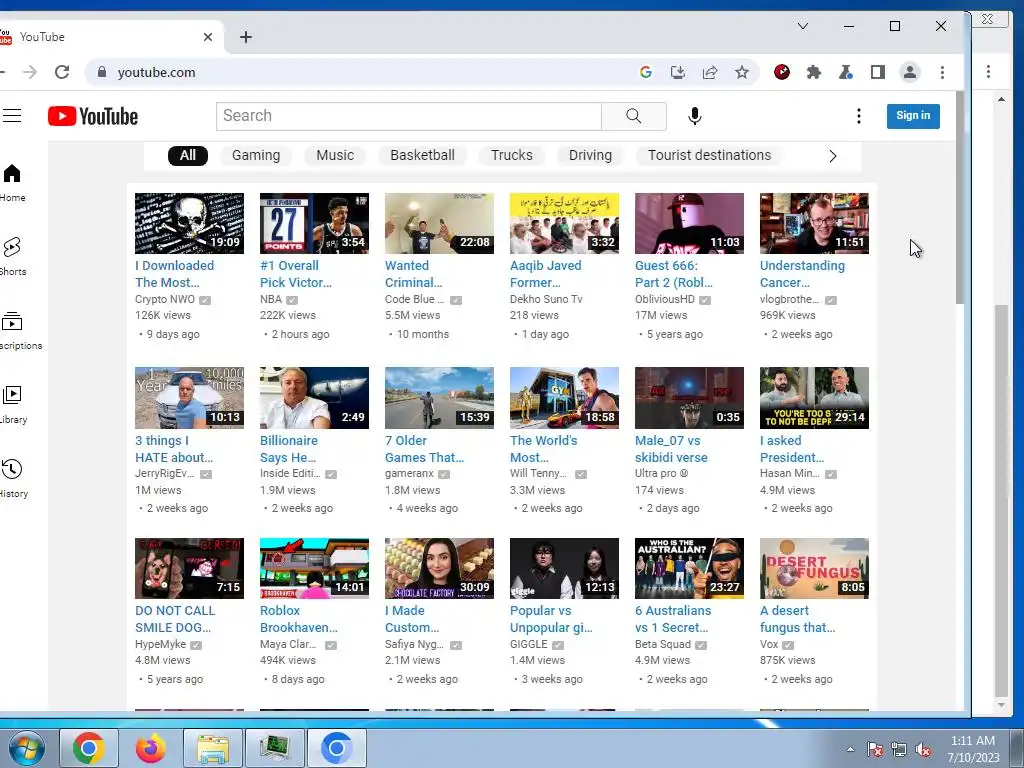Image resolution: width=1024 pixels, height=768 pixels.
Task: Open the Billionaire Says thumbnail 2:49
Action: (x=314, y=398)
